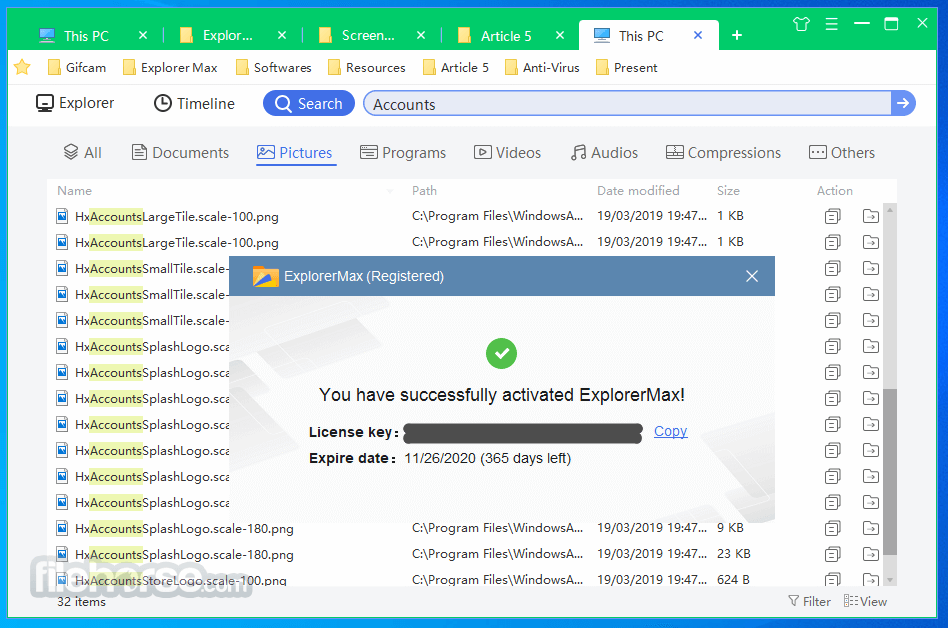Image resolution: width=948 pixels, height=628 pixels.
Task: Close the Explor... tab
Action: (x=282, y=36)
